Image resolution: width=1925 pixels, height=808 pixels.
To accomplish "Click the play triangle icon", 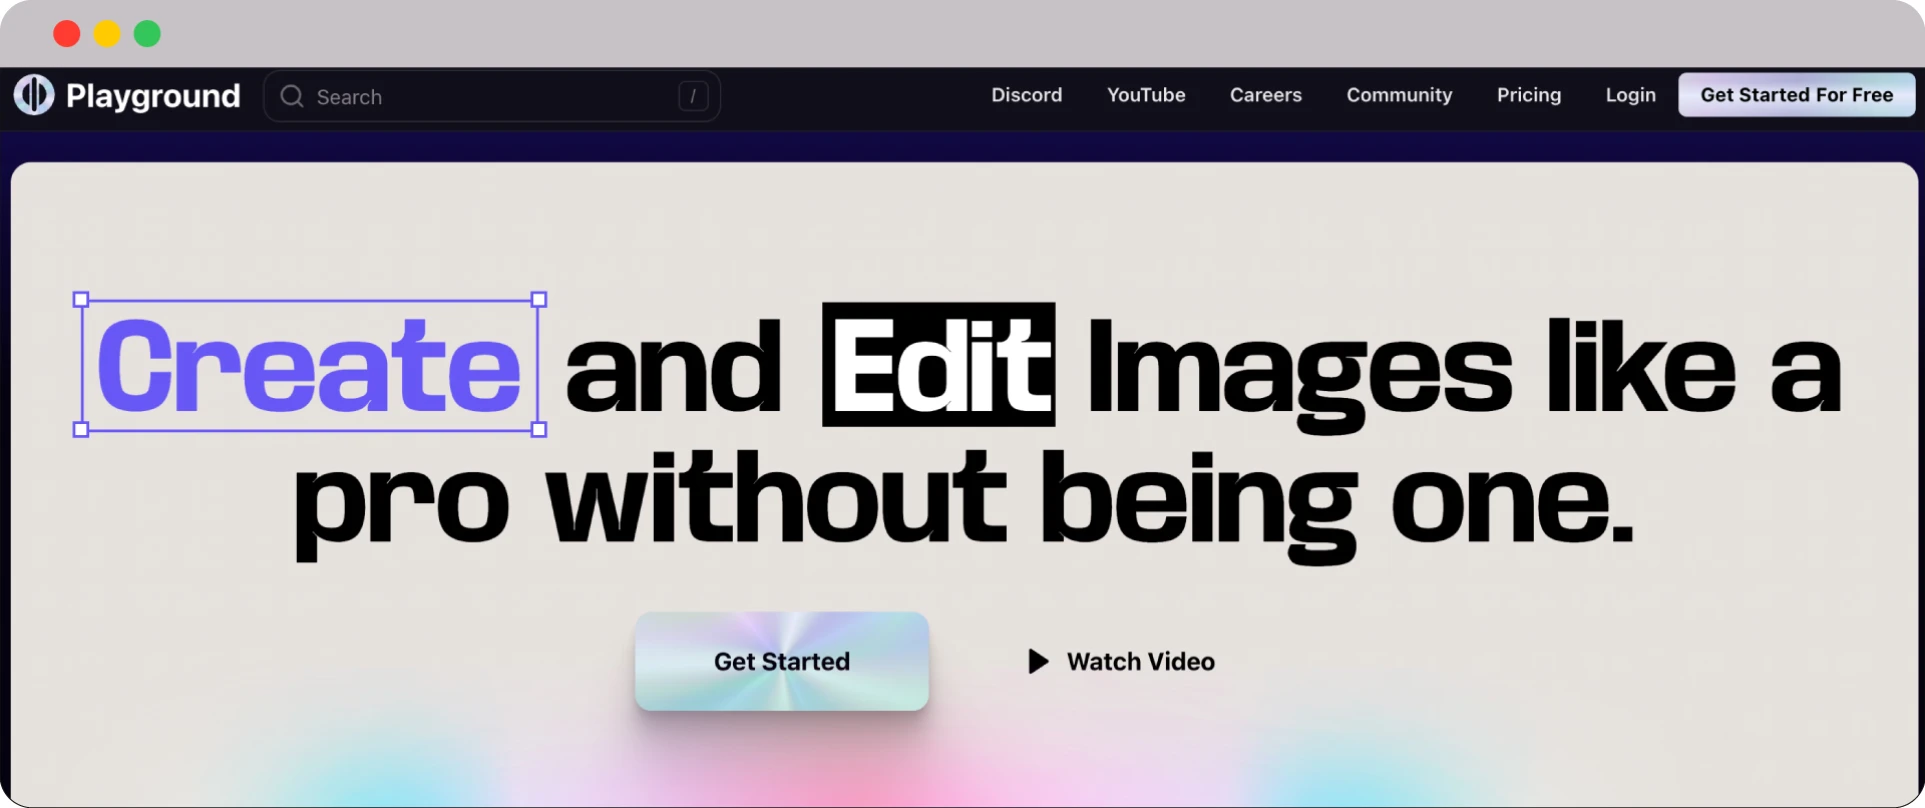I will pos(1038,661).
